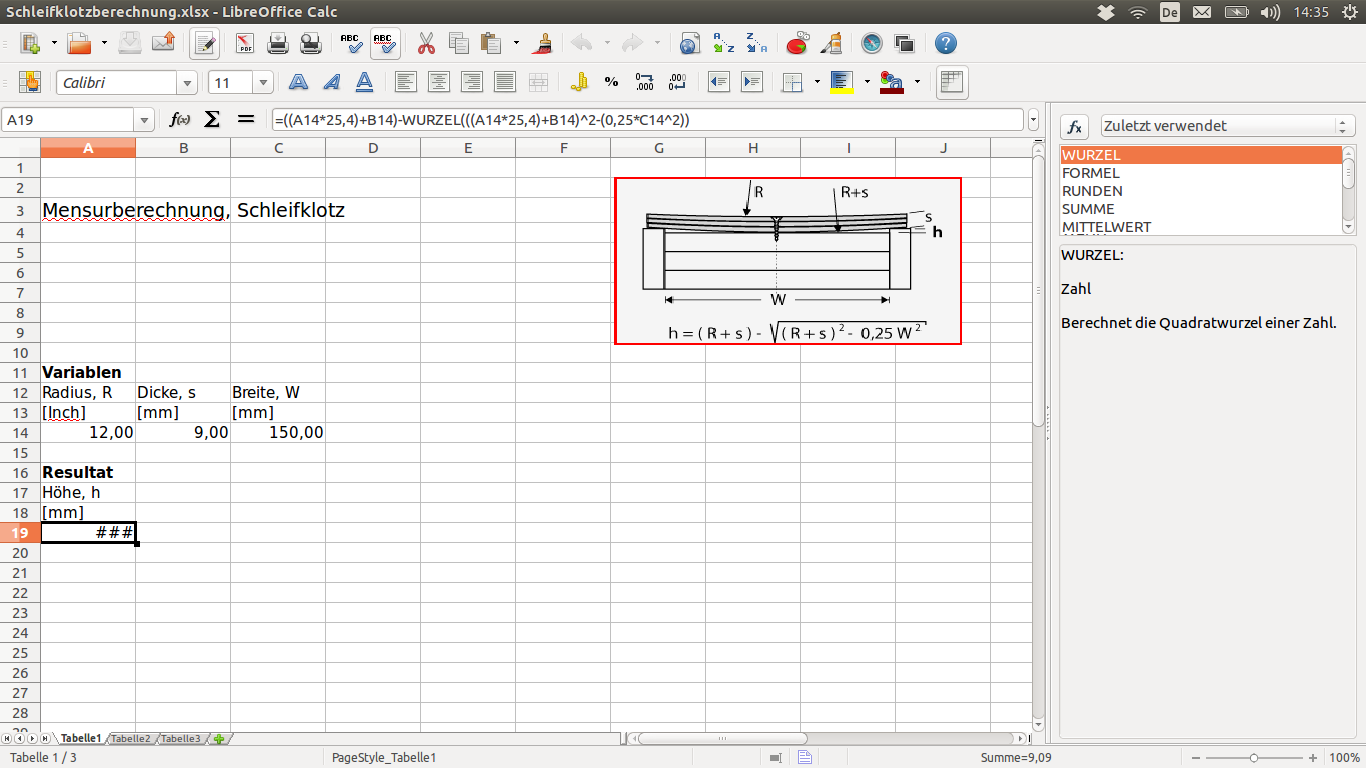1366x768 pixels.
Task: Toggle underline text formatting
Action: 365,83
